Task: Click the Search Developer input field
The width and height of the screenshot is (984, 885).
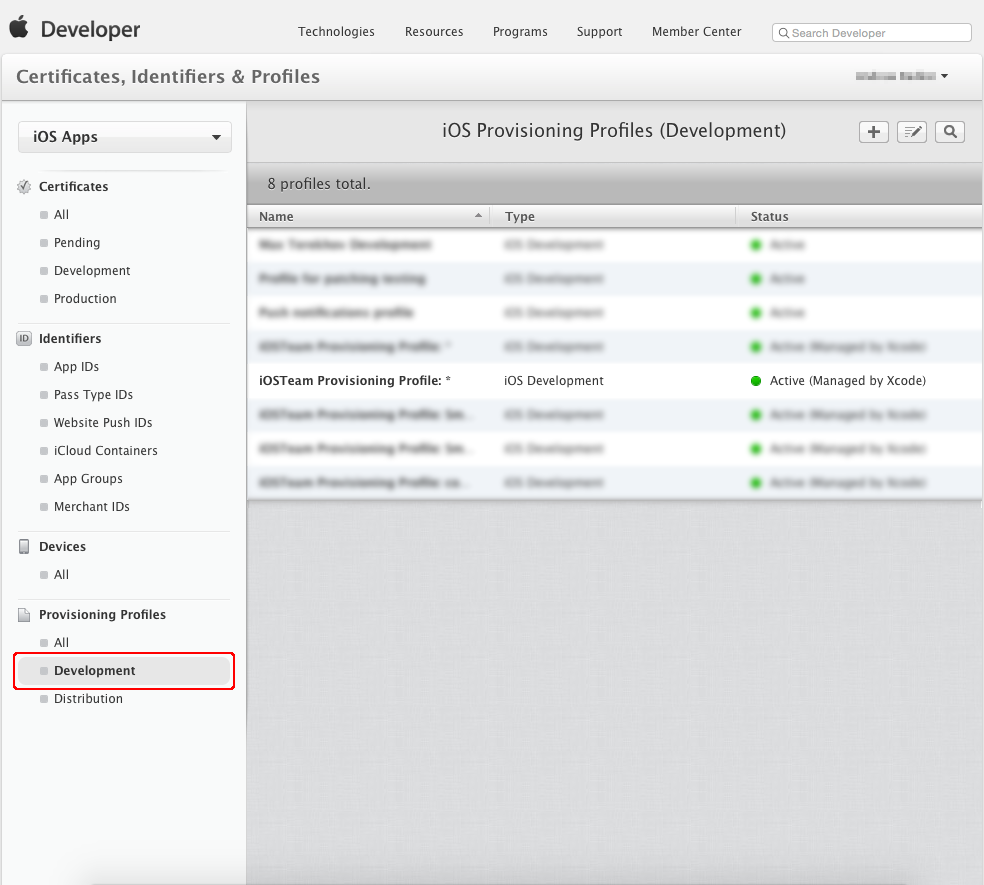Action: point(871,32)
